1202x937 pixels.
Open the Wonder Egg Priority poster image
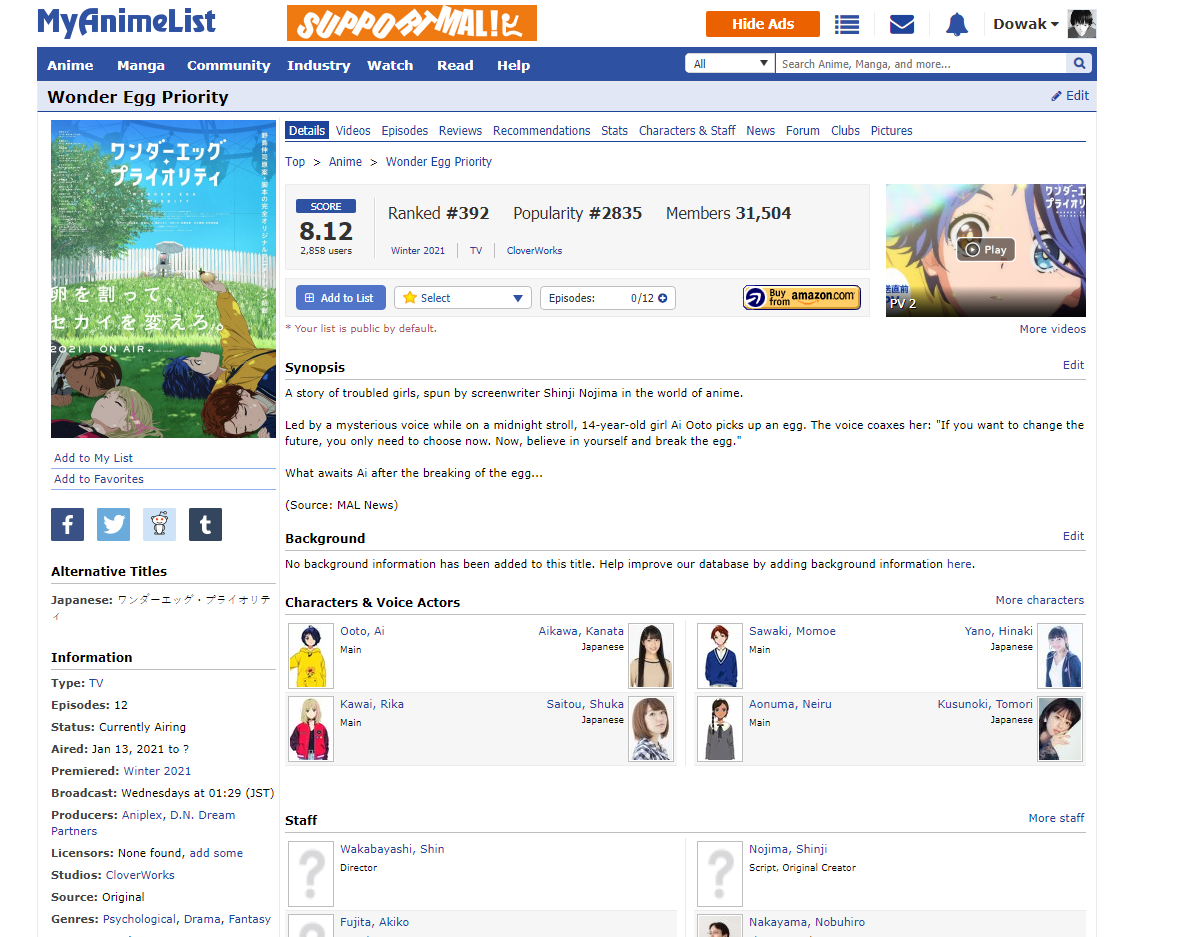click(163, 279)
